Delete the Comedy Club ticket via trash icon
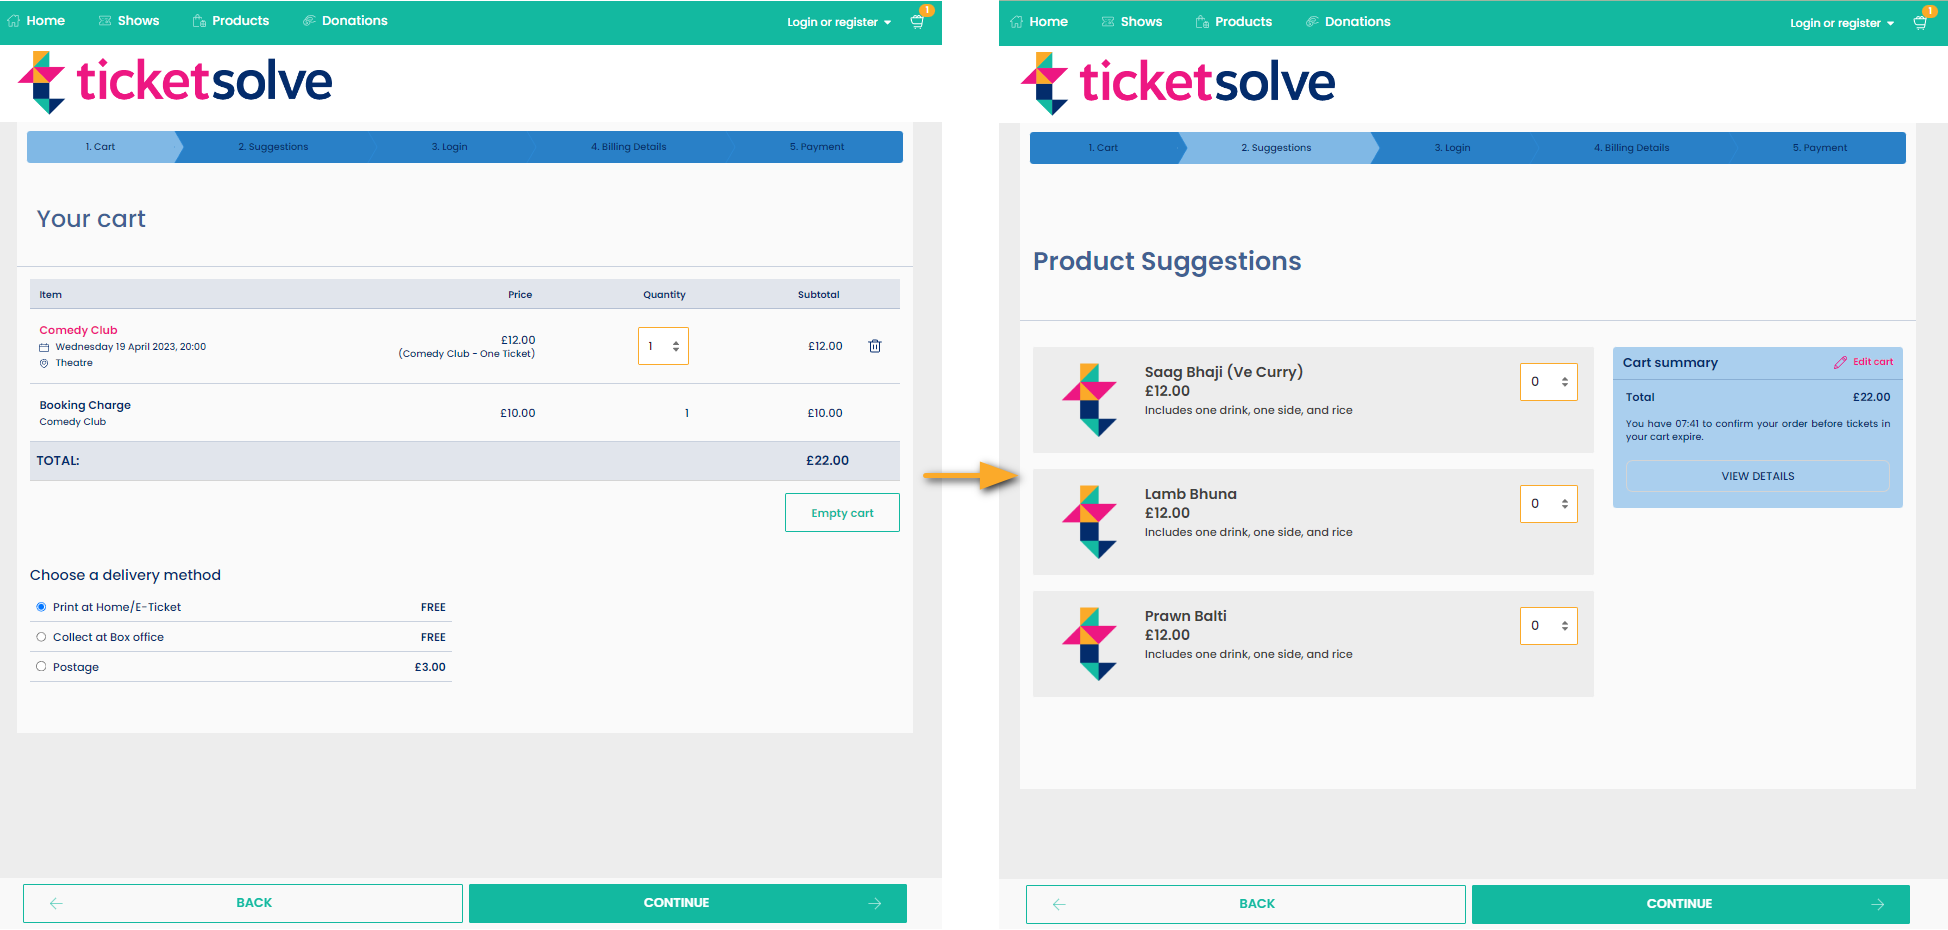The image size is (1948, 930). point(875,345)
